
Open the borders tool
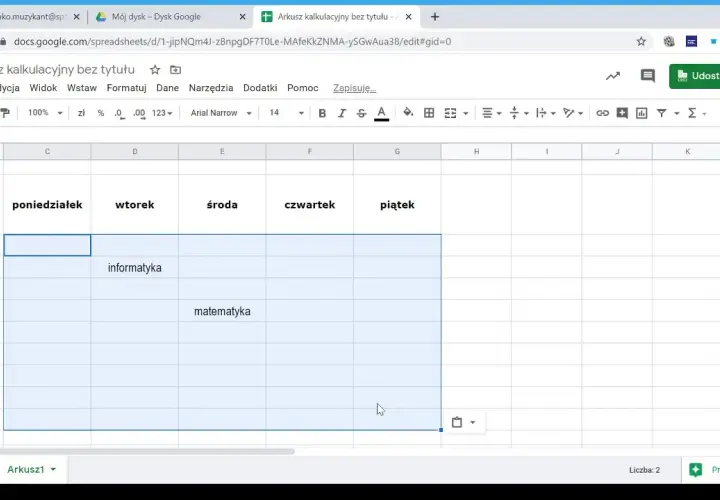429,113
